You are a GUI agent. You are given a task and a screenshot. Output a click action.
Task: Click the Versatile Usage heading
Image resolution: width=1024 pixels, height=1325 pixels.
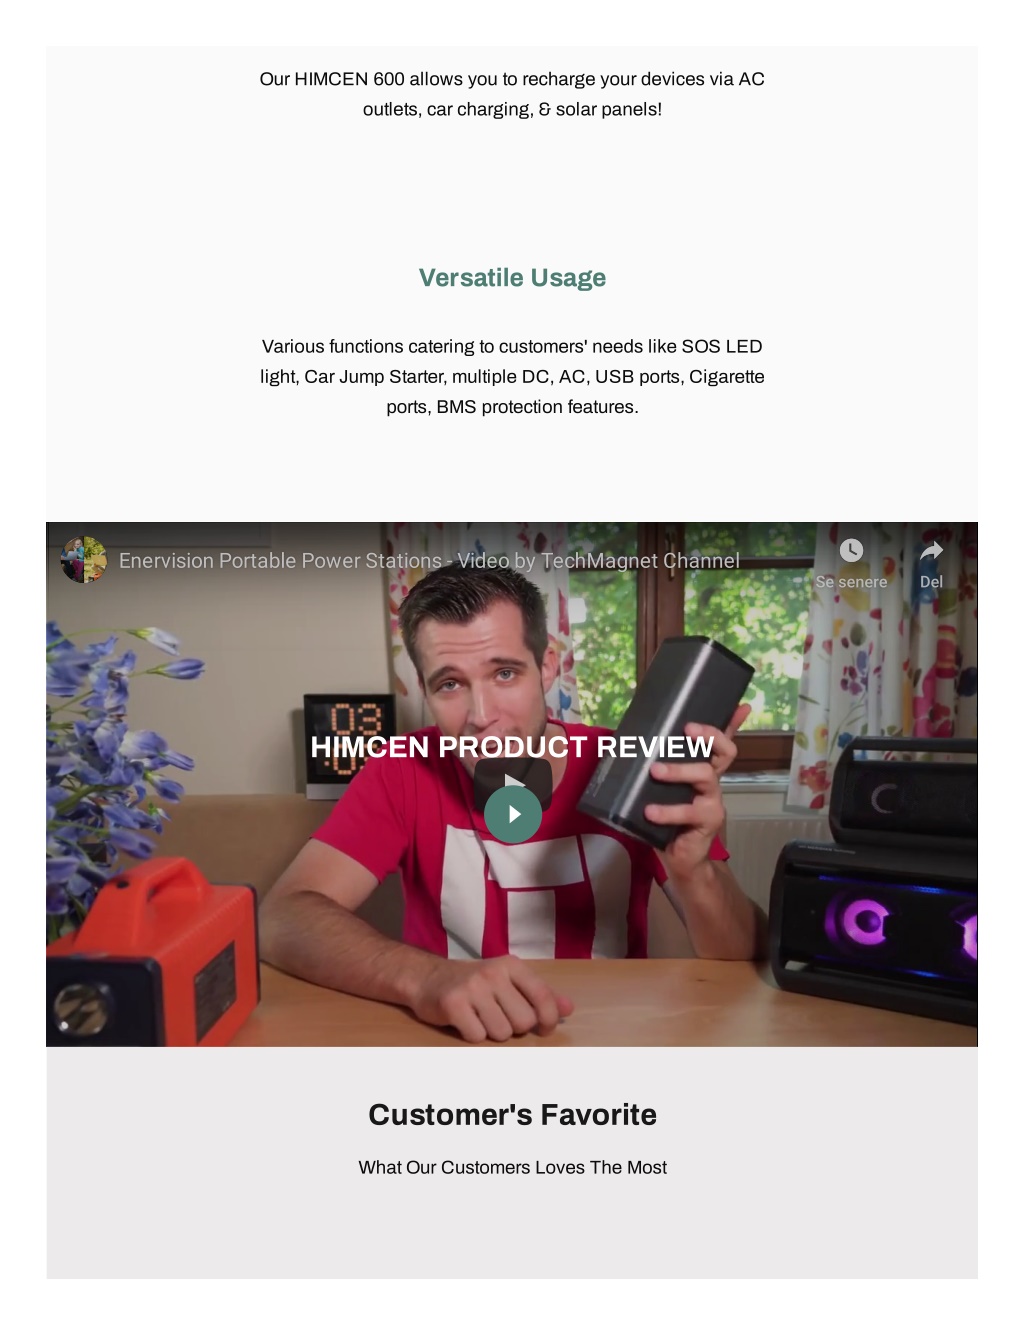point(512,278)
